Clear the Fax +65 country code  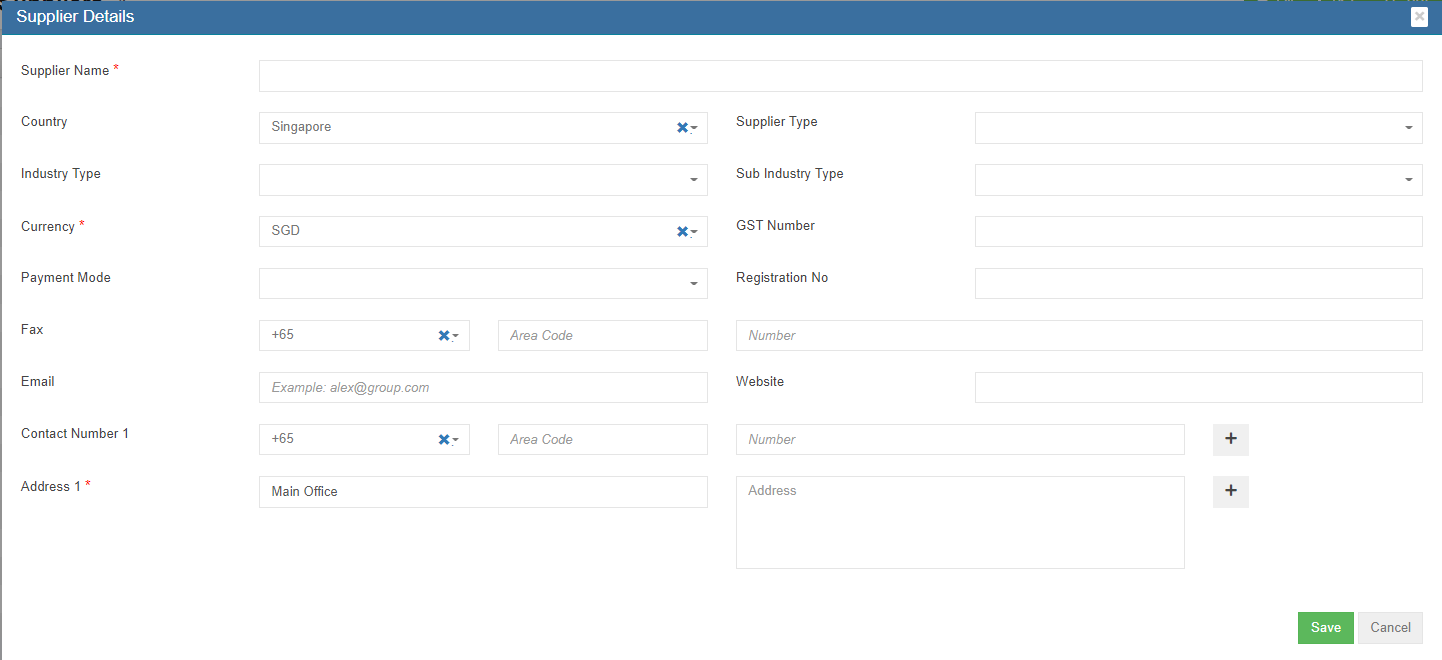443,335
